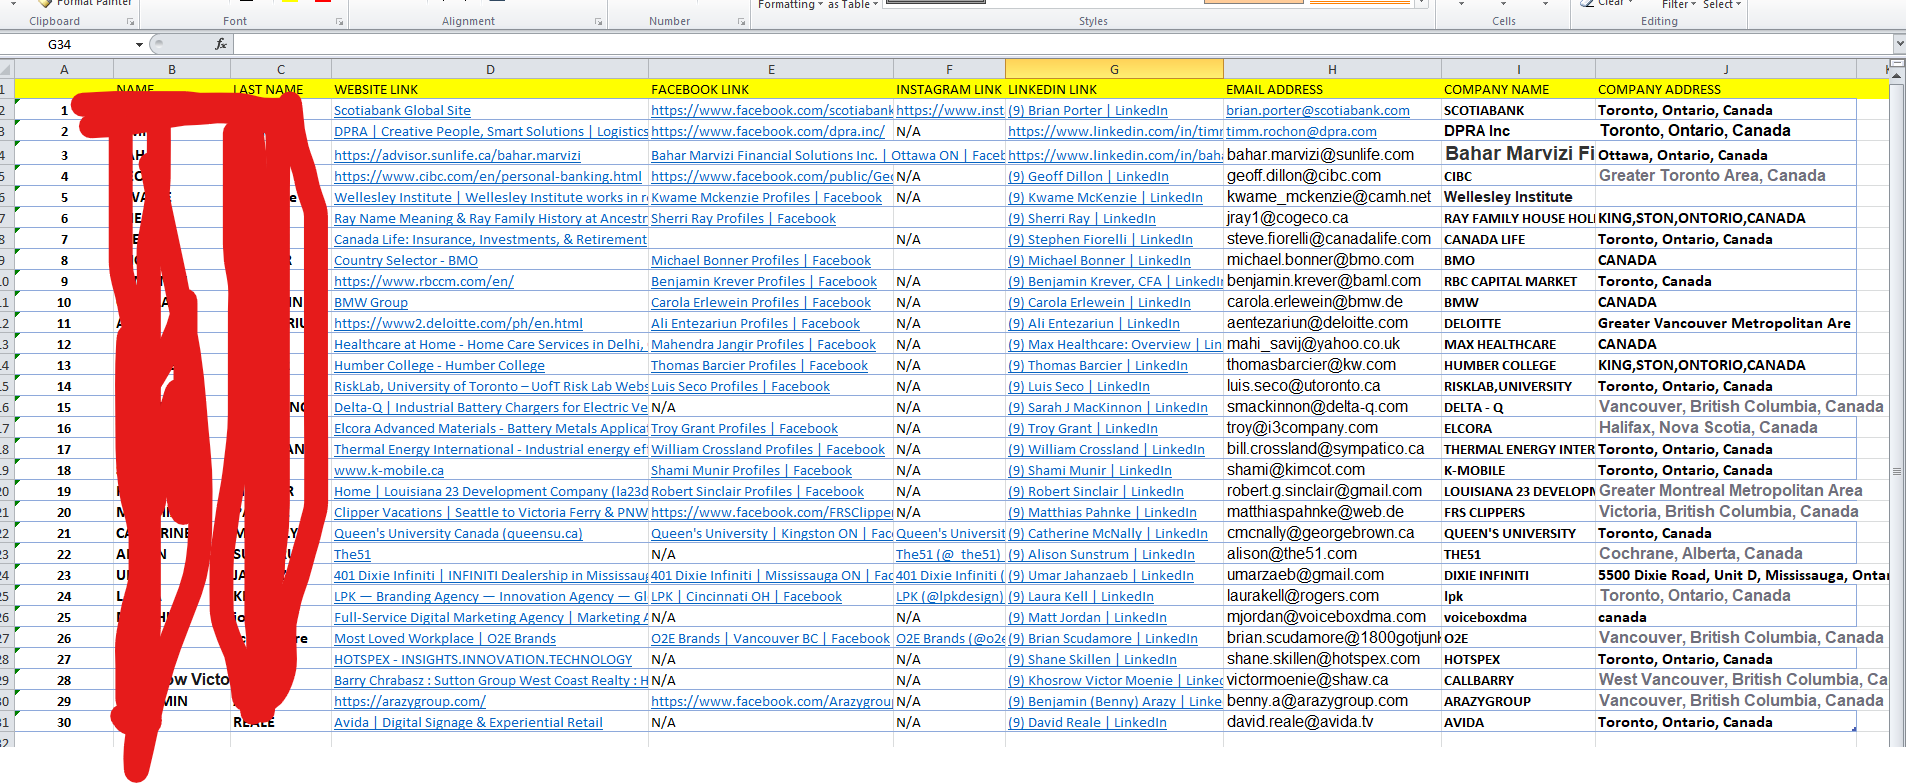Open the Conditional Formatting dropdown
This screenshot has height=784, width=1906.
pos(789,5)
